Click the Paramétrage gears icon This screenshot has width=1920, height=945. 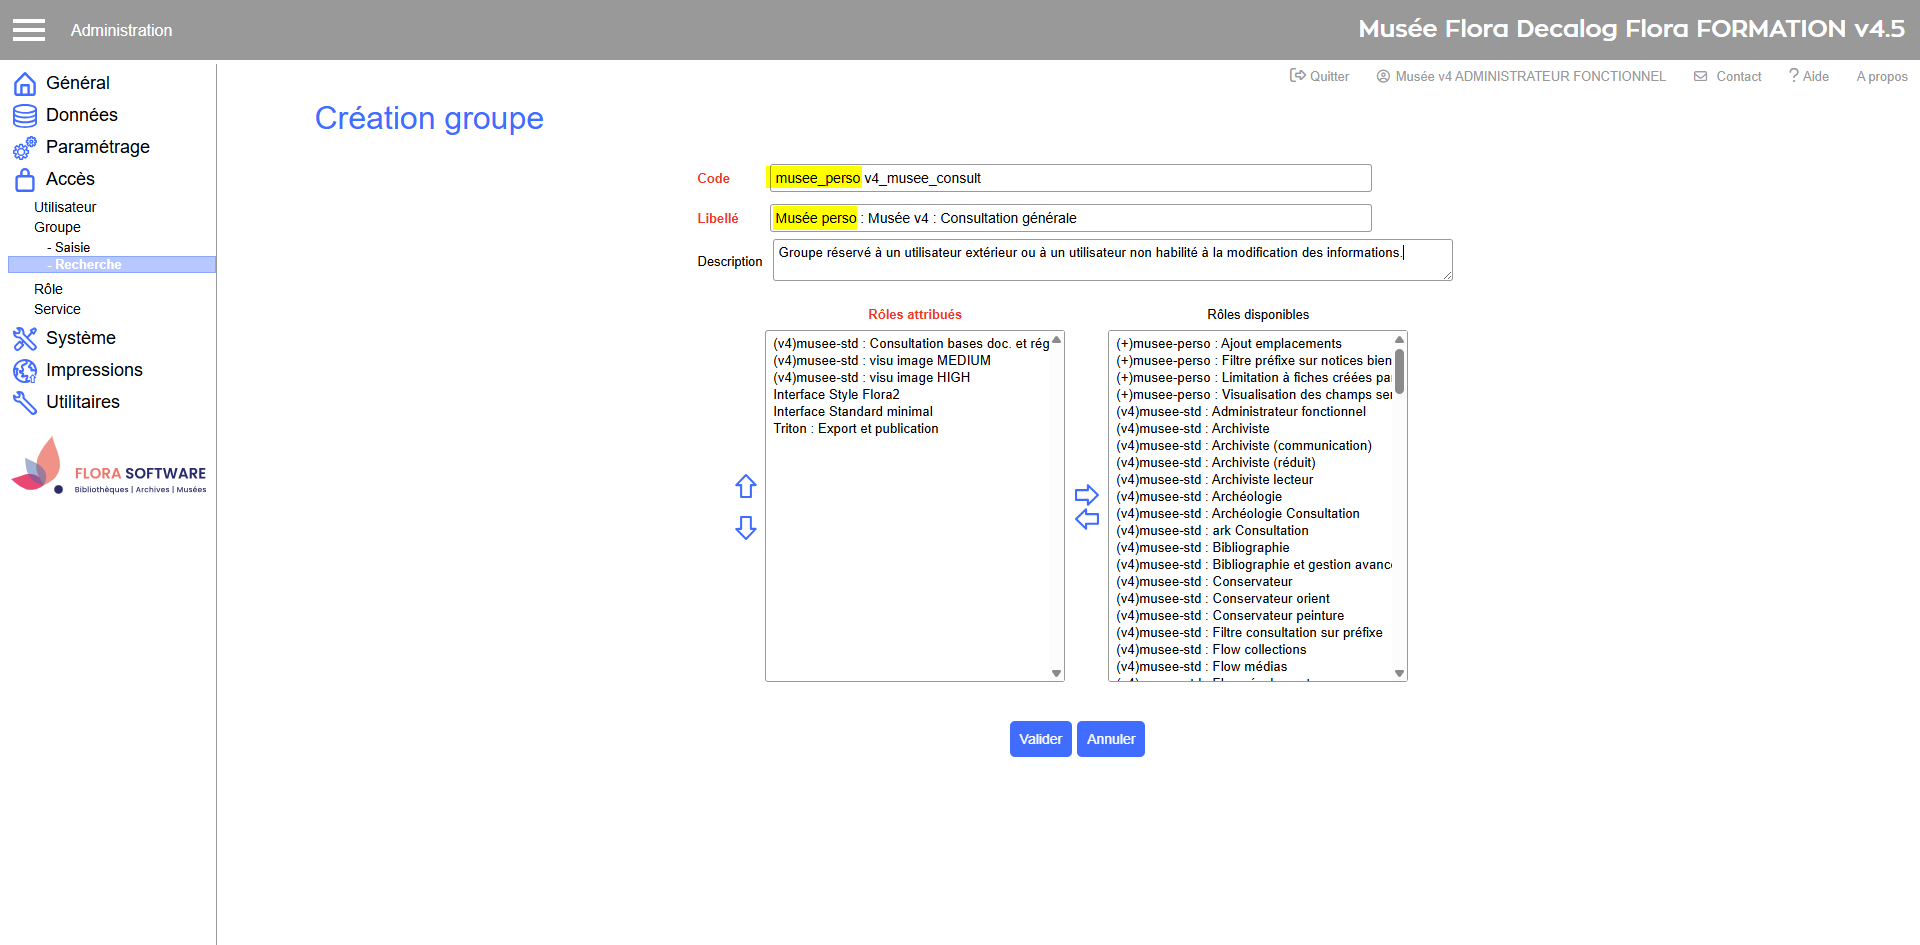[25, 148]
